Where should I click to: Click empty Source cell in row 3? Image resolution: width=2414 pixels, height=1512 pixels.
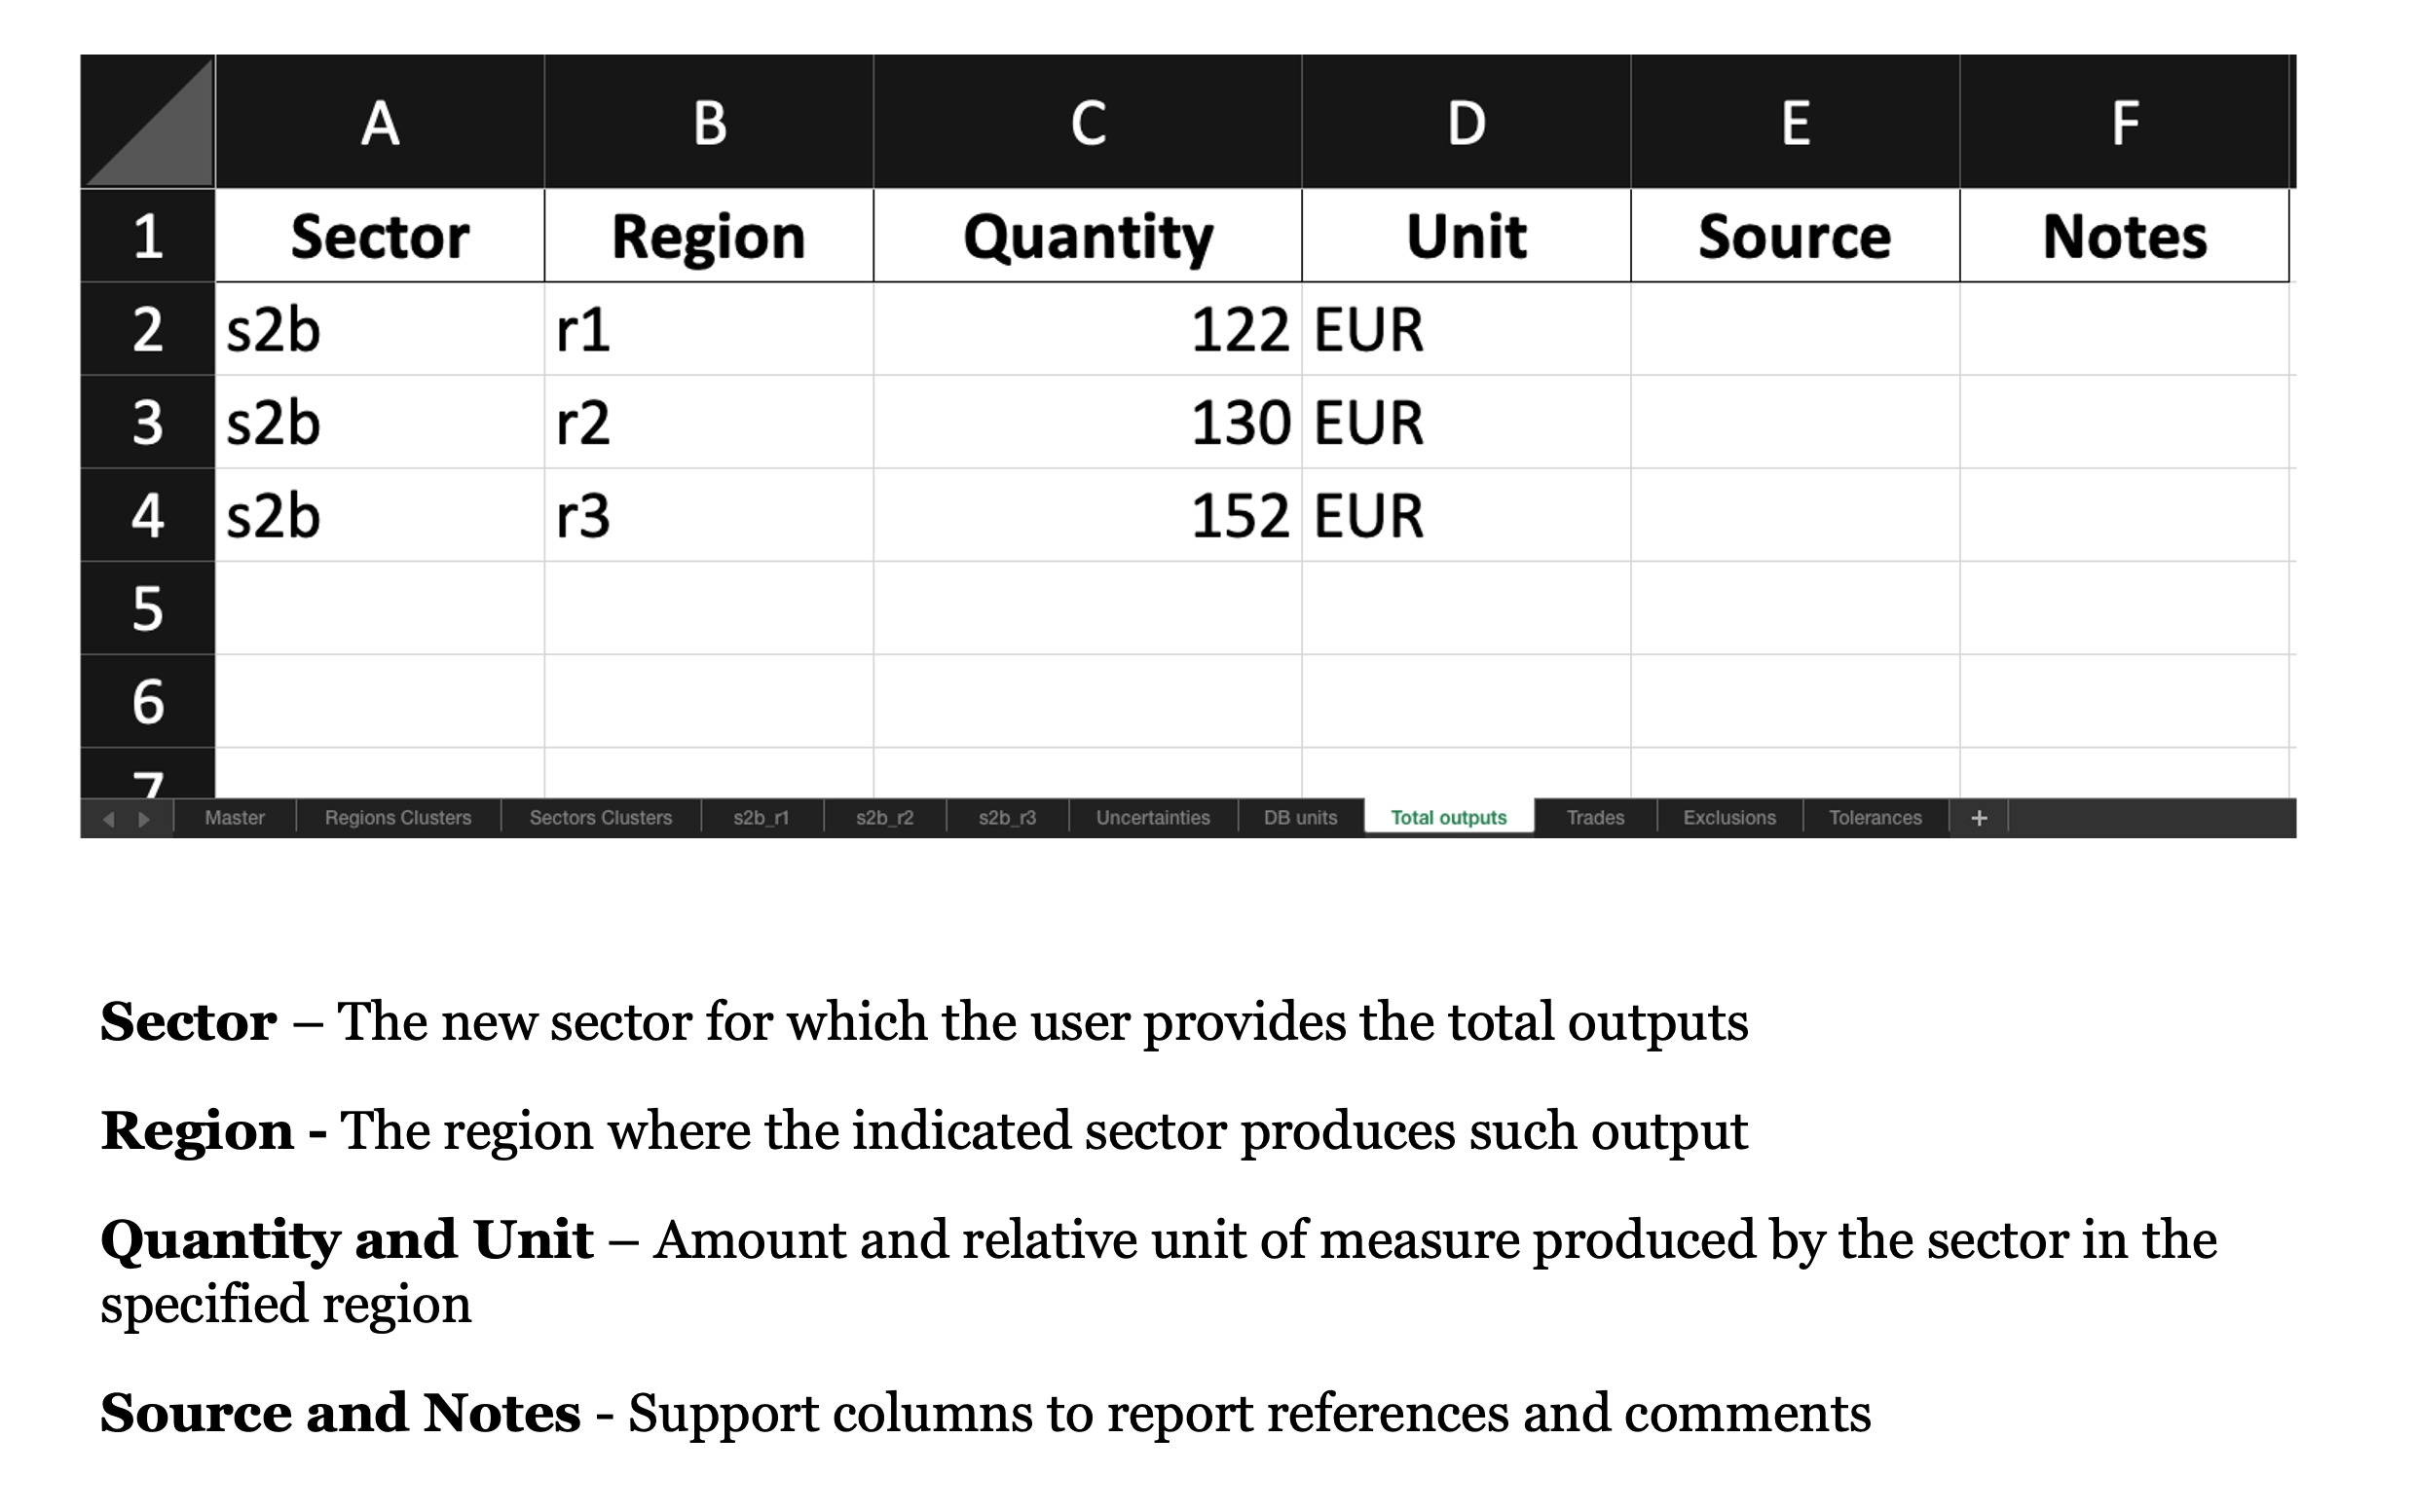coord(1795,422)
